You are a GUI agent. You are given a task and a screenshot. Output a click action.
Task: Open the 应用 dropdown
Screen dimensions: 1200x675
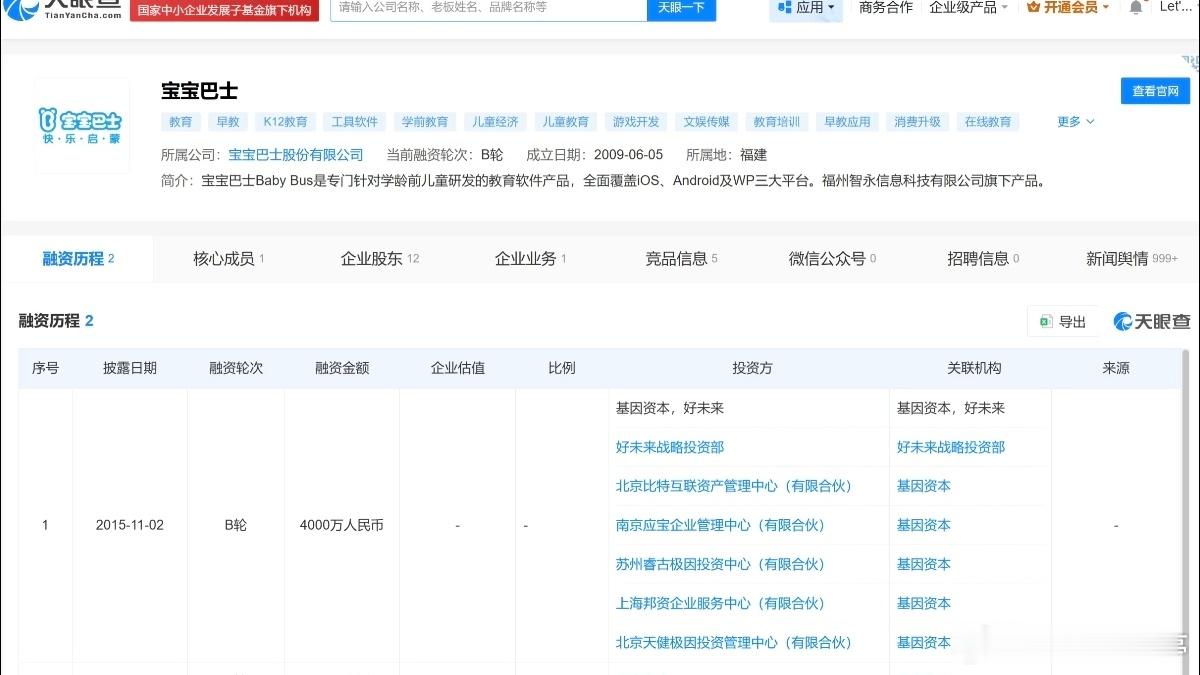coord(806,8)
